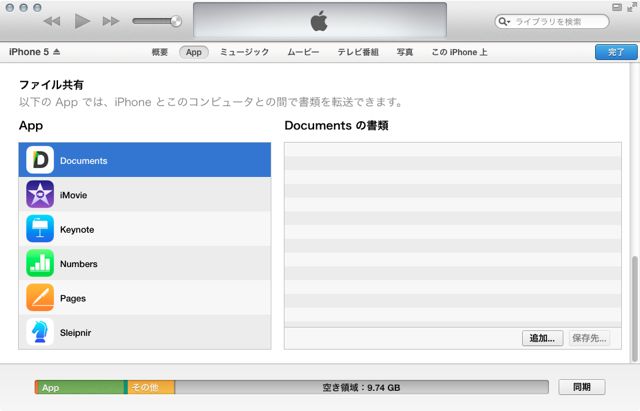Click the 同期 sync button
Screen dimensions: 640x411
582,387
